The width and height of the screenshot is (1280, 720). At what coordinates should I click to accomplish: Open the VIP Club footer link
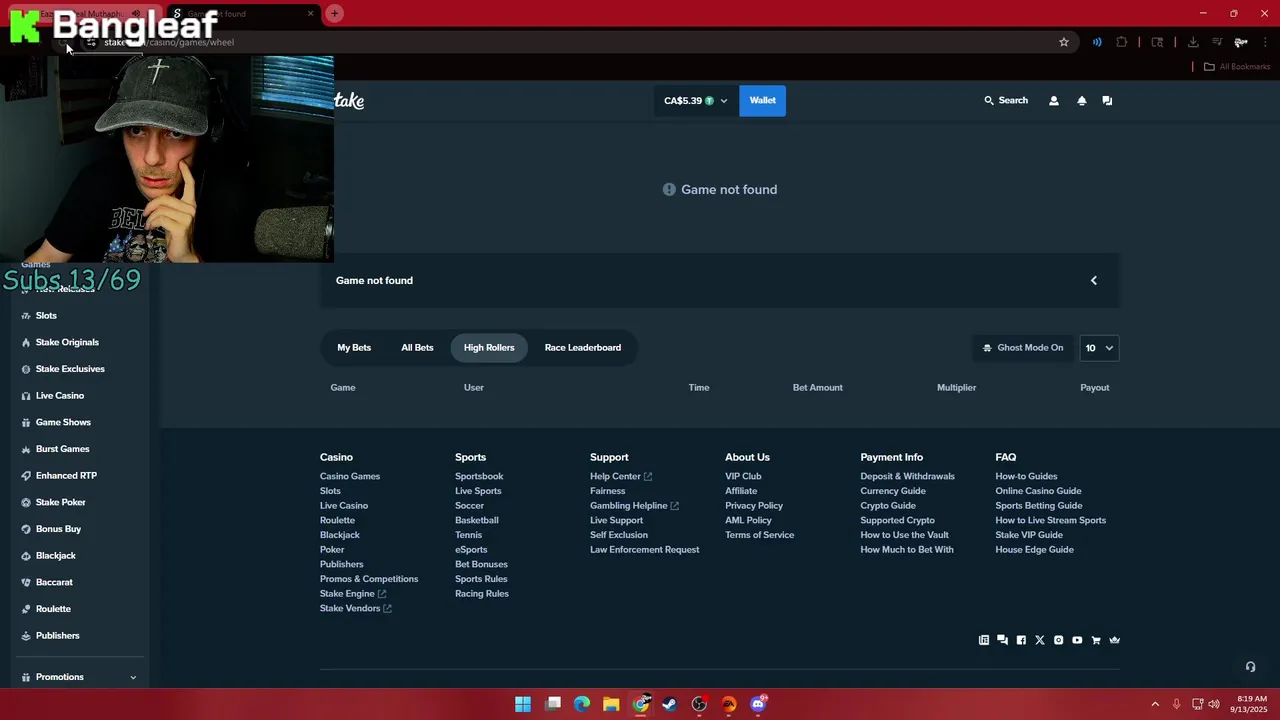coord(743,477)
